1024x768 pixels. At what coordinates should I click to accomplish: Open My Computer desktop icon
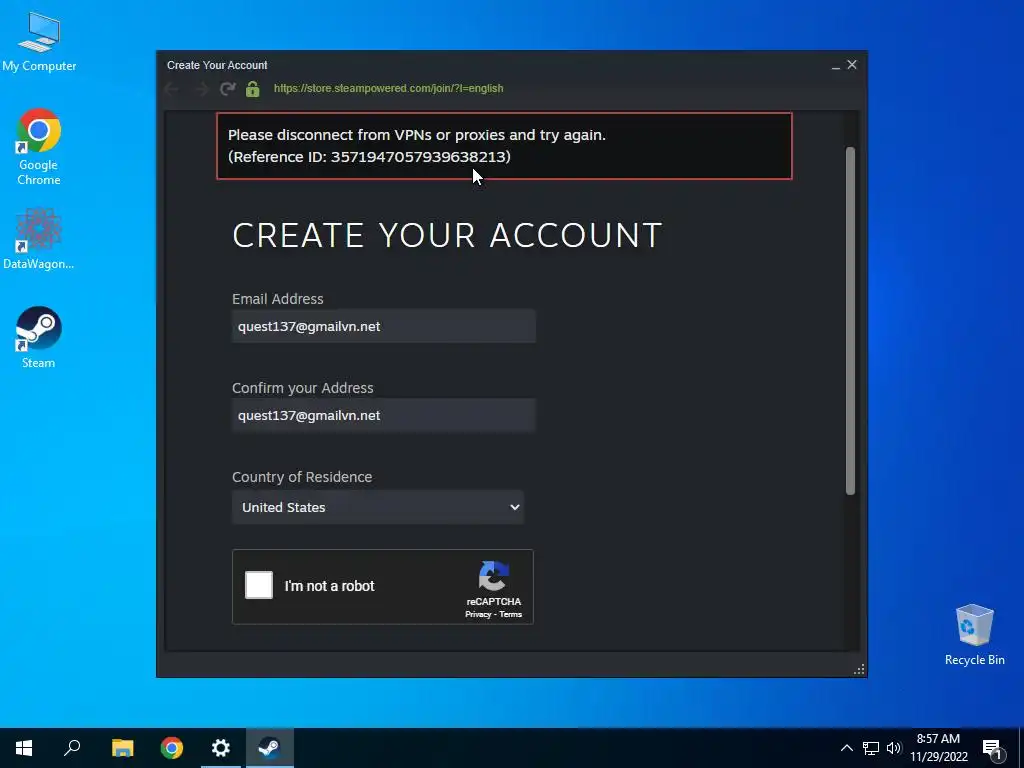coord(39,41)
